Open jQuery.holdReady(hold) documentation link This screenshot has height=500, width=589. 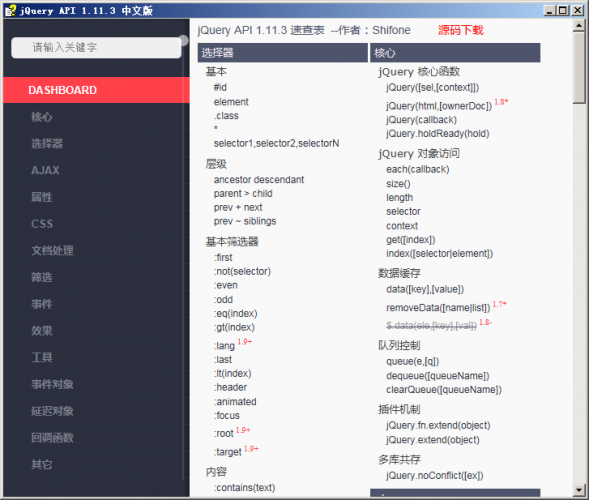pyautogui.click(x=438, y=134)
